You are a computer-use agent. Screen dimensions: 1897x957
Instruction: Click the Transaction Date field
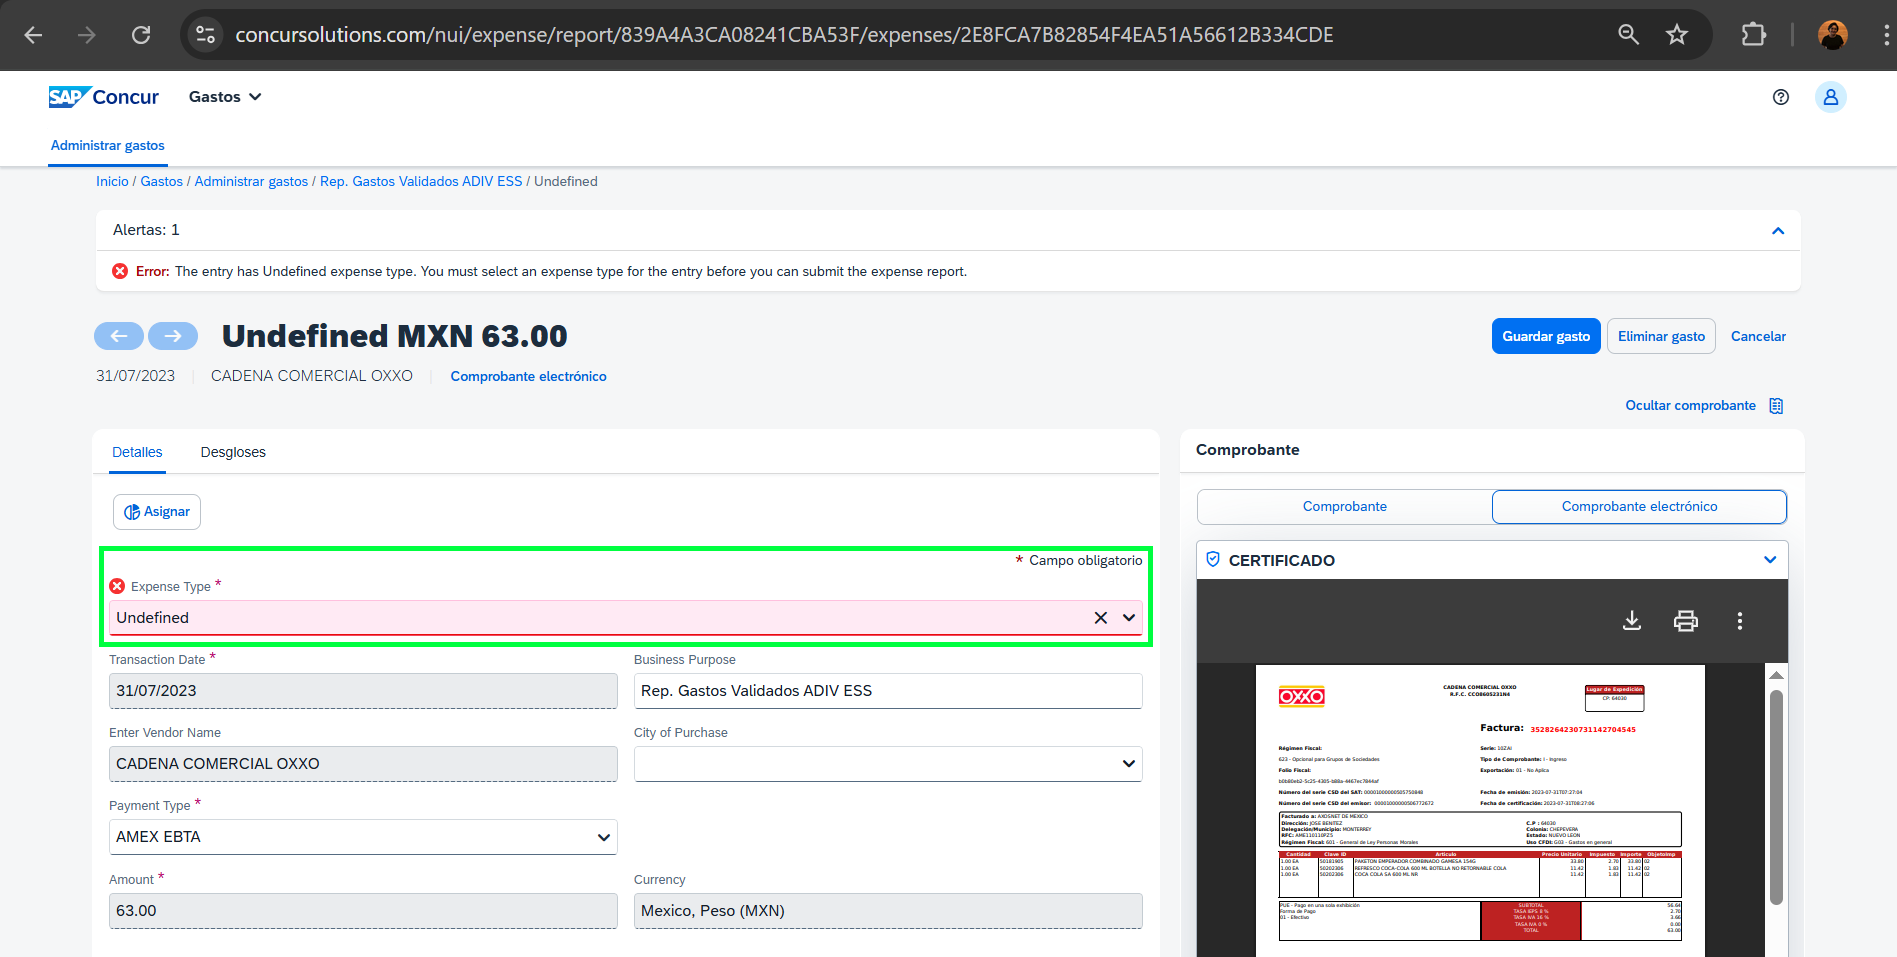pos(363,691)
